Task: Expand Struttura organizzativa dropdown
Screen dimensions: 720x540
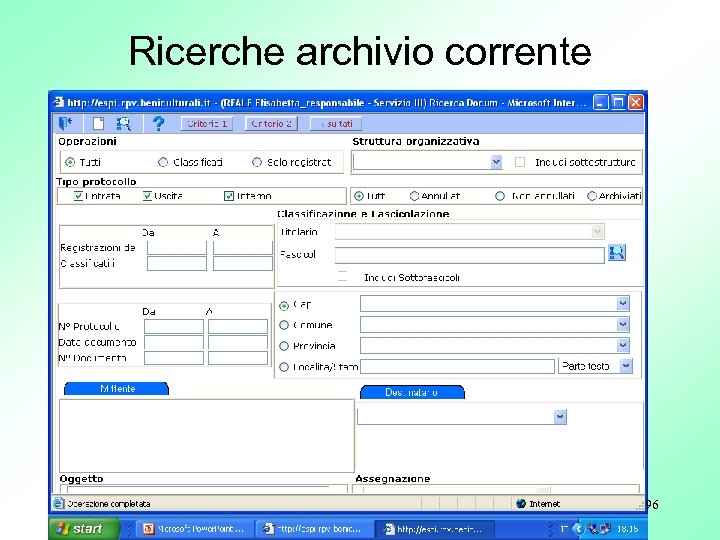Action: click(496, 162)
